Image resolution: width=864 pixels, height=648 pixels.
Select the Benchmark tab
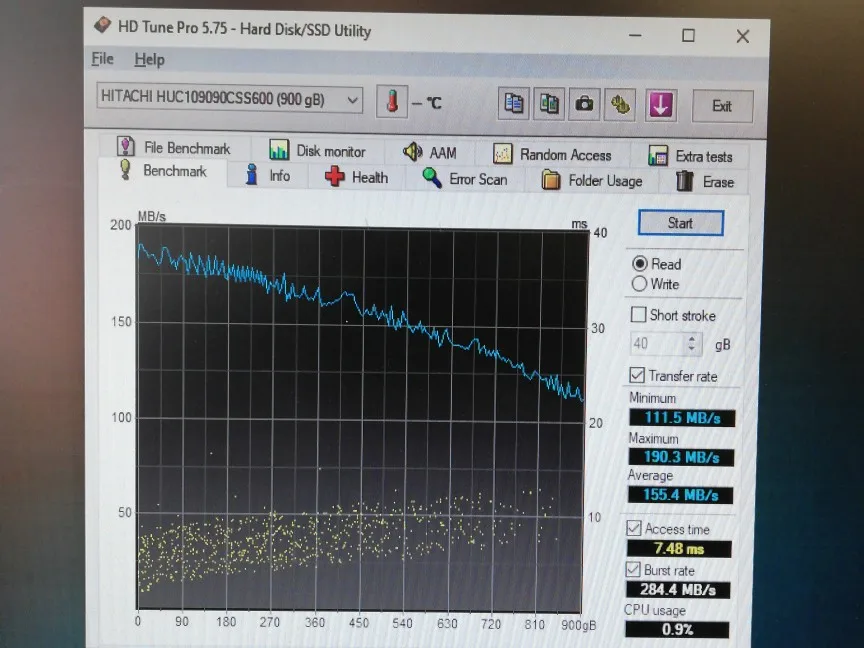point(163,171)
